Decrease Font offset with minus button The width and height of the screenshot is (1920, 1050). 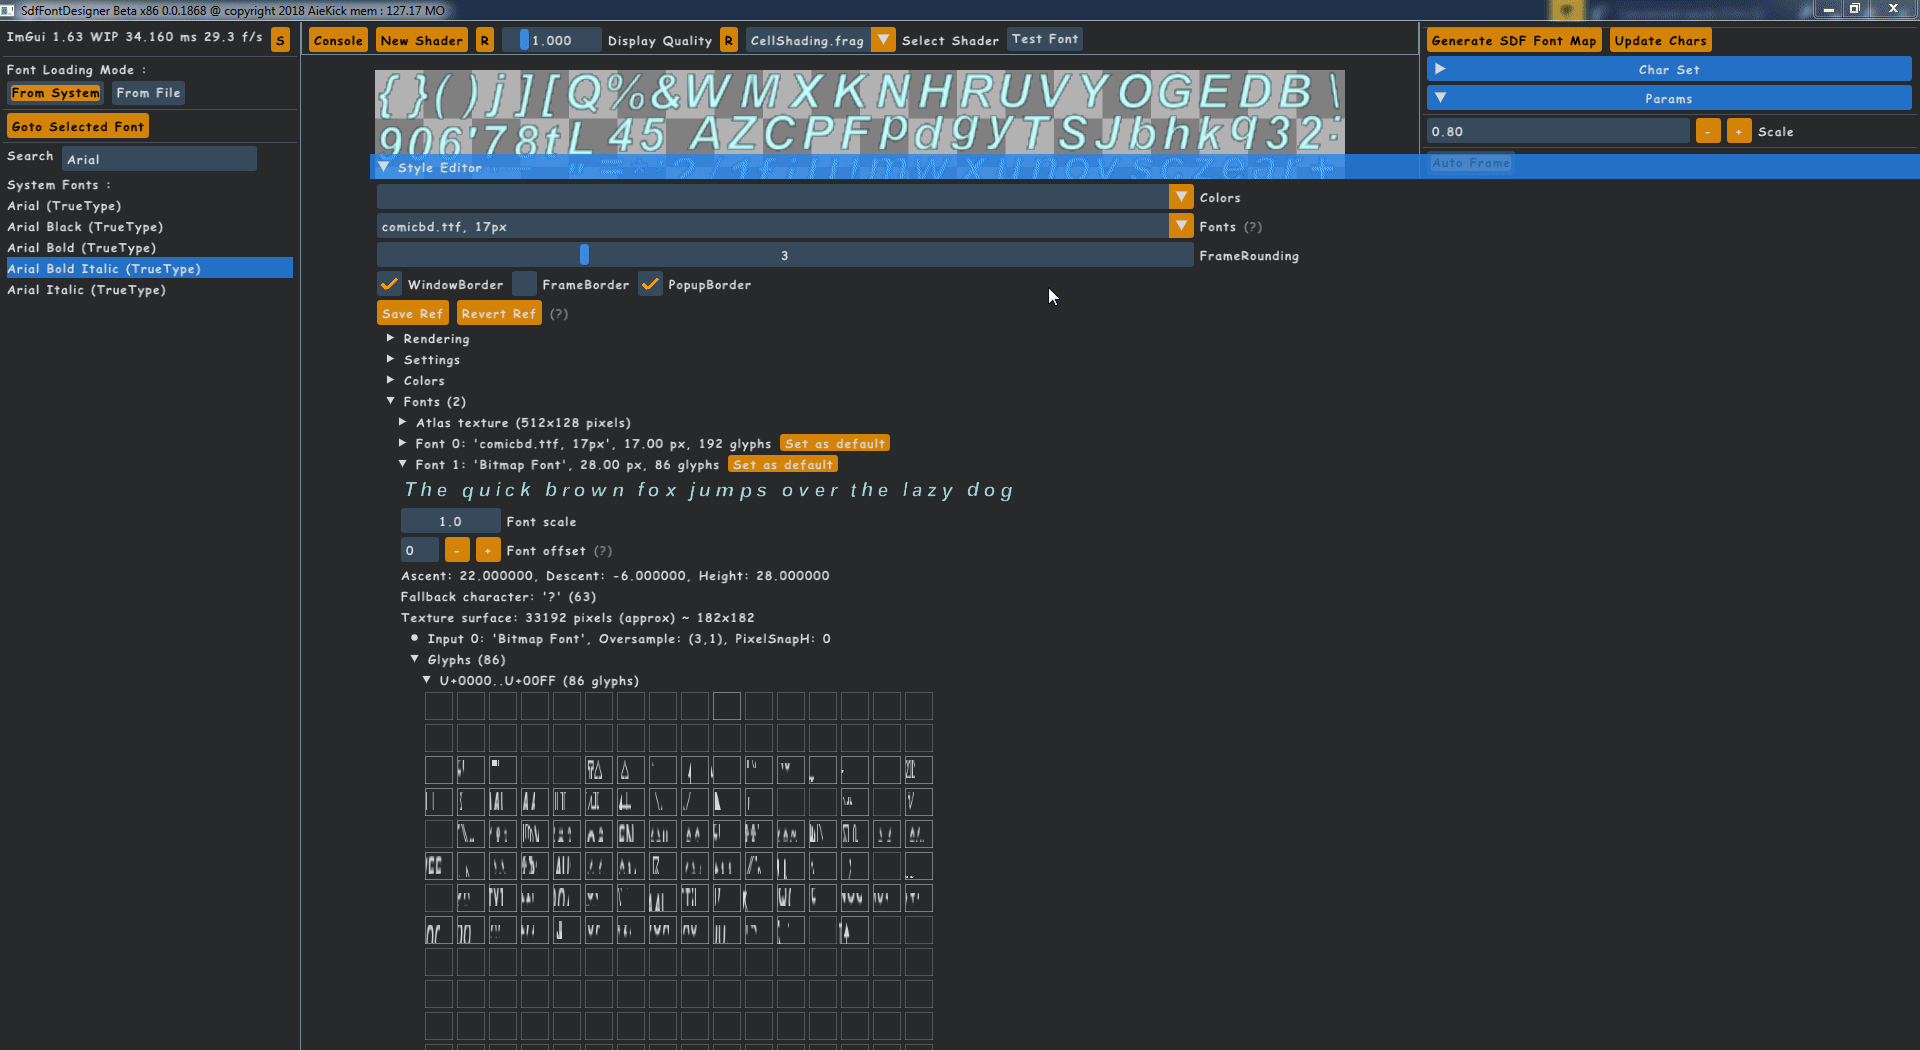click(x=457, y=550)
